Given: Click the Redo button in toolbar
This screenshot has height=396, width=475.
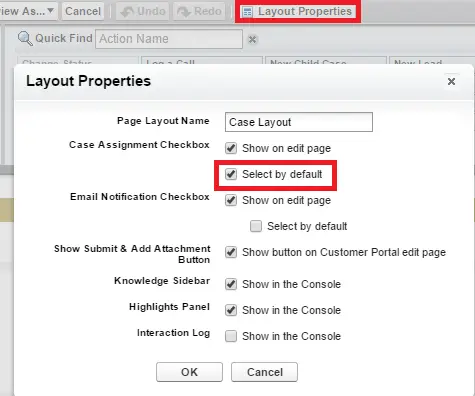Looking at the screenshot, I should point(199,11).
